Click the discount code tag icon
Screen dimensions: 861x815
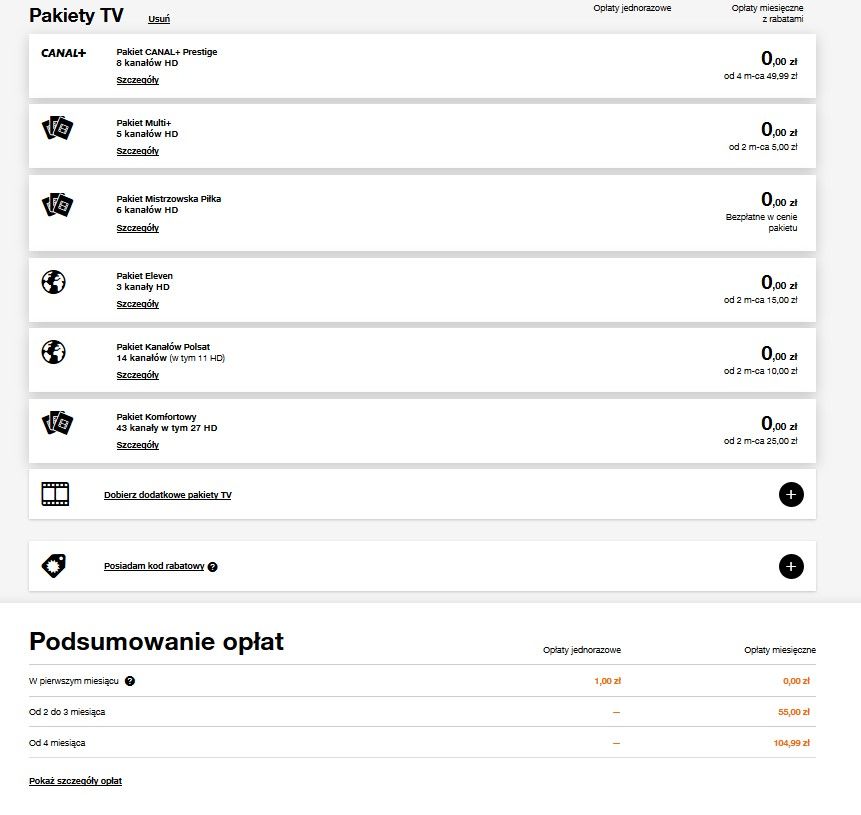pos(54,565)
